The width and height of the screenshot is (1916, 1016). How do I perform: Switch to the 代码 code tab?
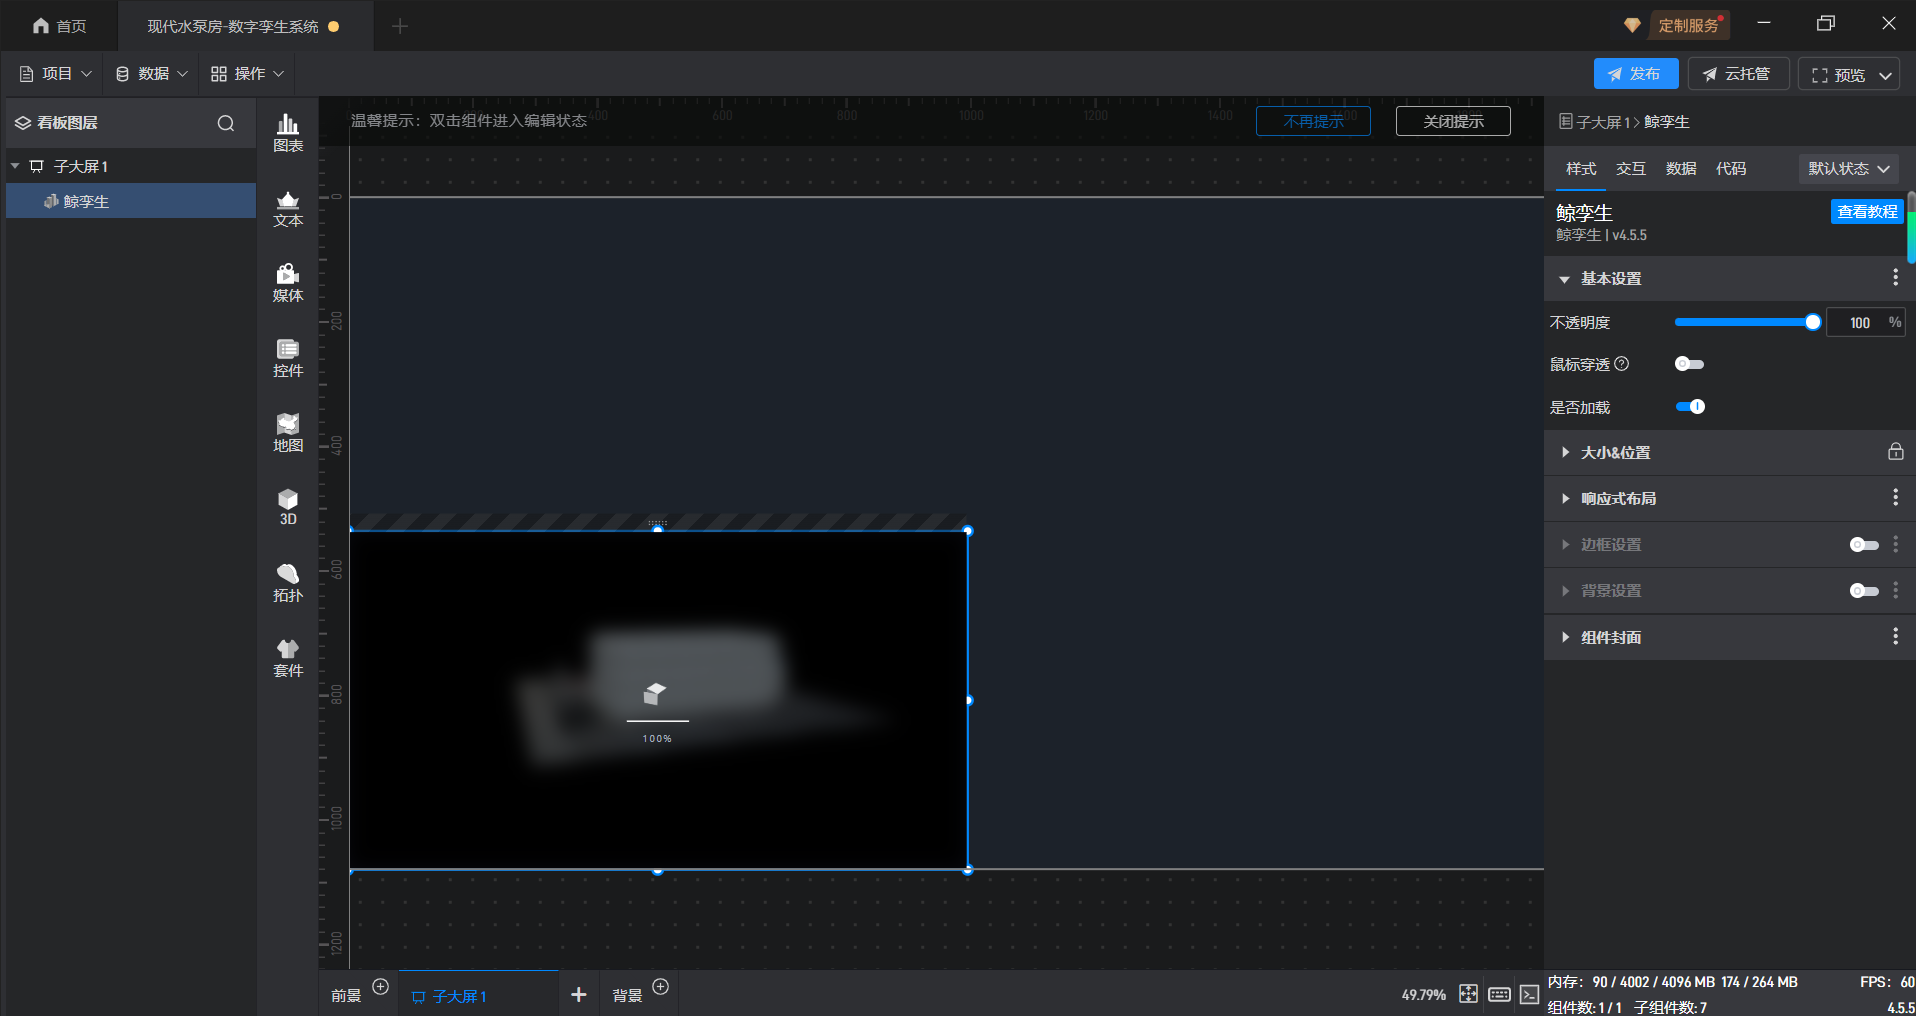pos(1731,169)
